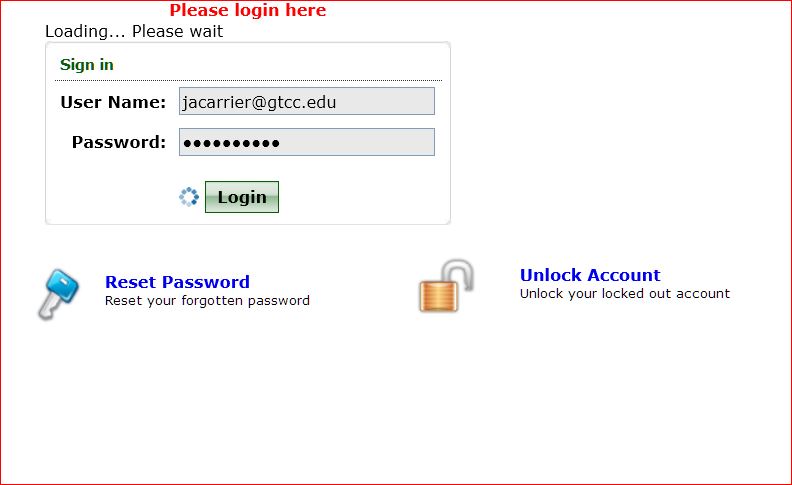Screen dimensions: 792x485
Task: Click the 'User Name:' label
Action: pos(113,102)
